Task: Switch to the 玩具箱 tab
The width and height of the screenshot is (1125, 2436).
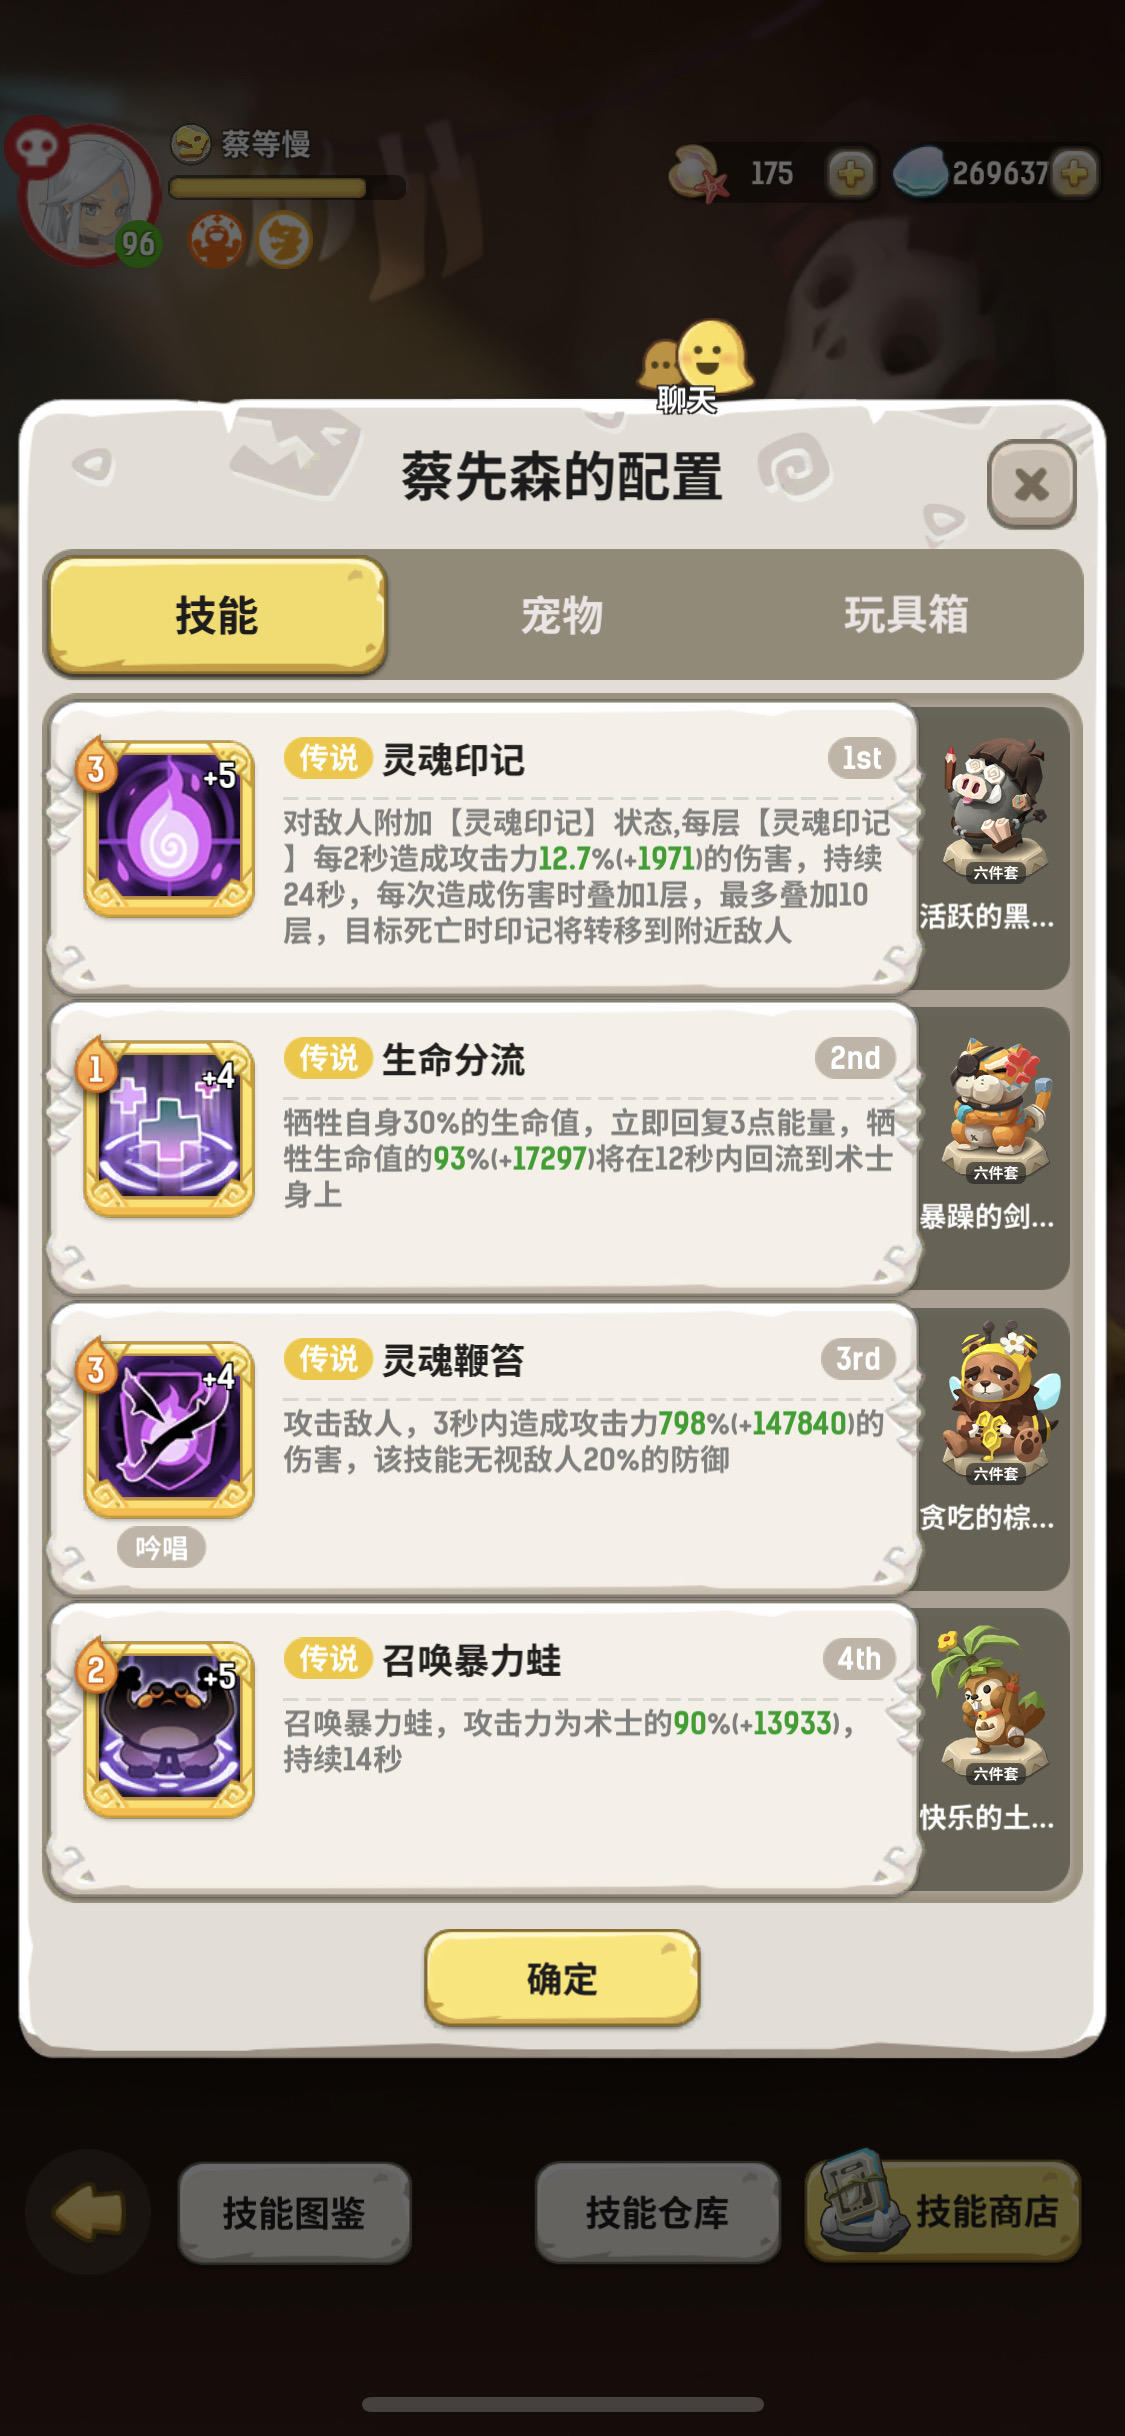Action: click(x=906, y=615)
